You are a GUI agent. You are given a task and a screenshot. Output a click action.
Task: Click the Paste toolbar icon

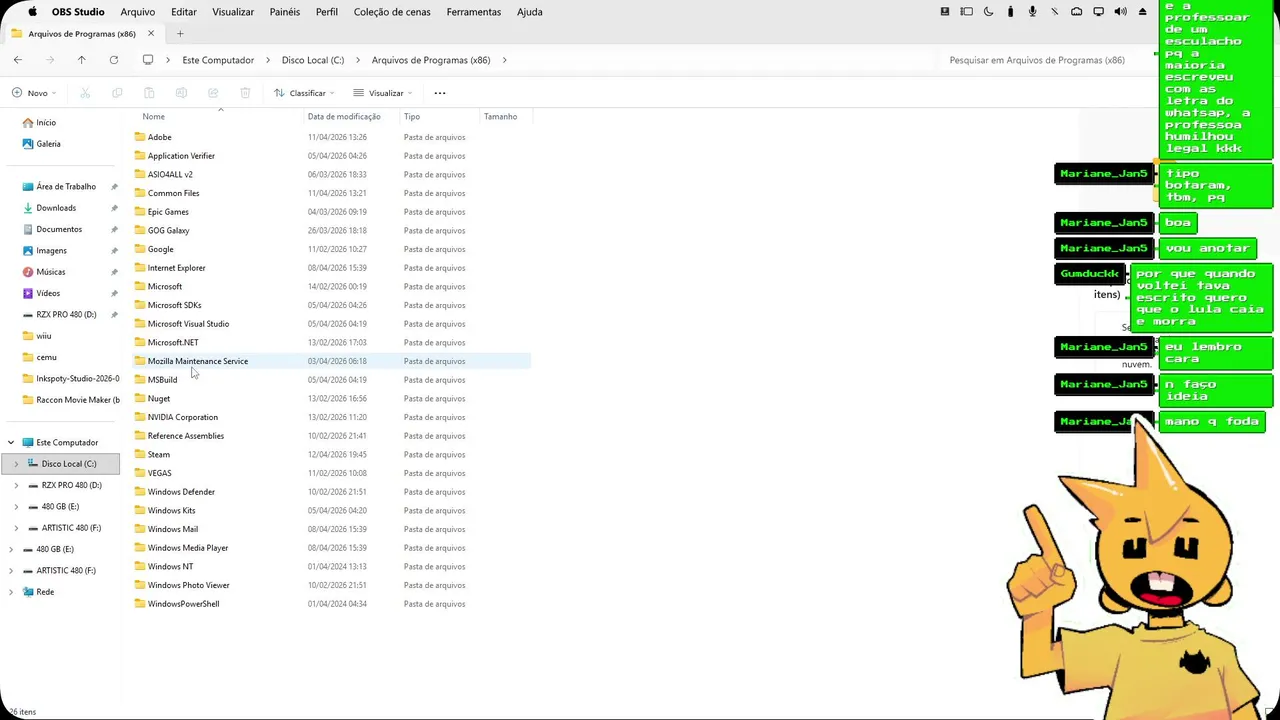[x=149, y=93]
